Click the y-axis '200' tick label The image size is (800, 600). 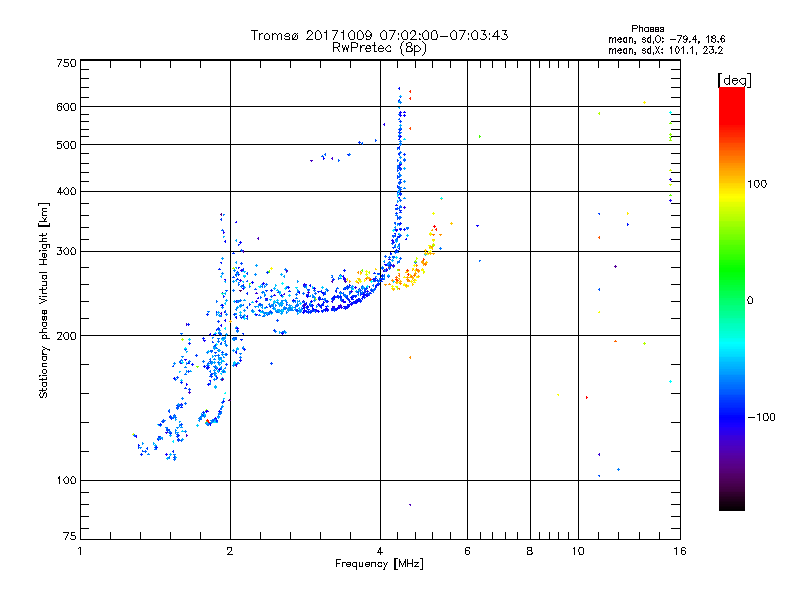66,336
